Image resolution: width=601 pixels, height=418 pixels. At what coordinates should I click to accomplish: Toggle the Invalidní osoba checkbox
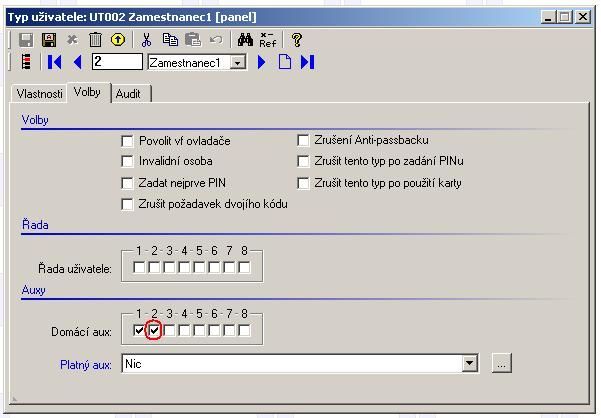(x=127, y=161)
